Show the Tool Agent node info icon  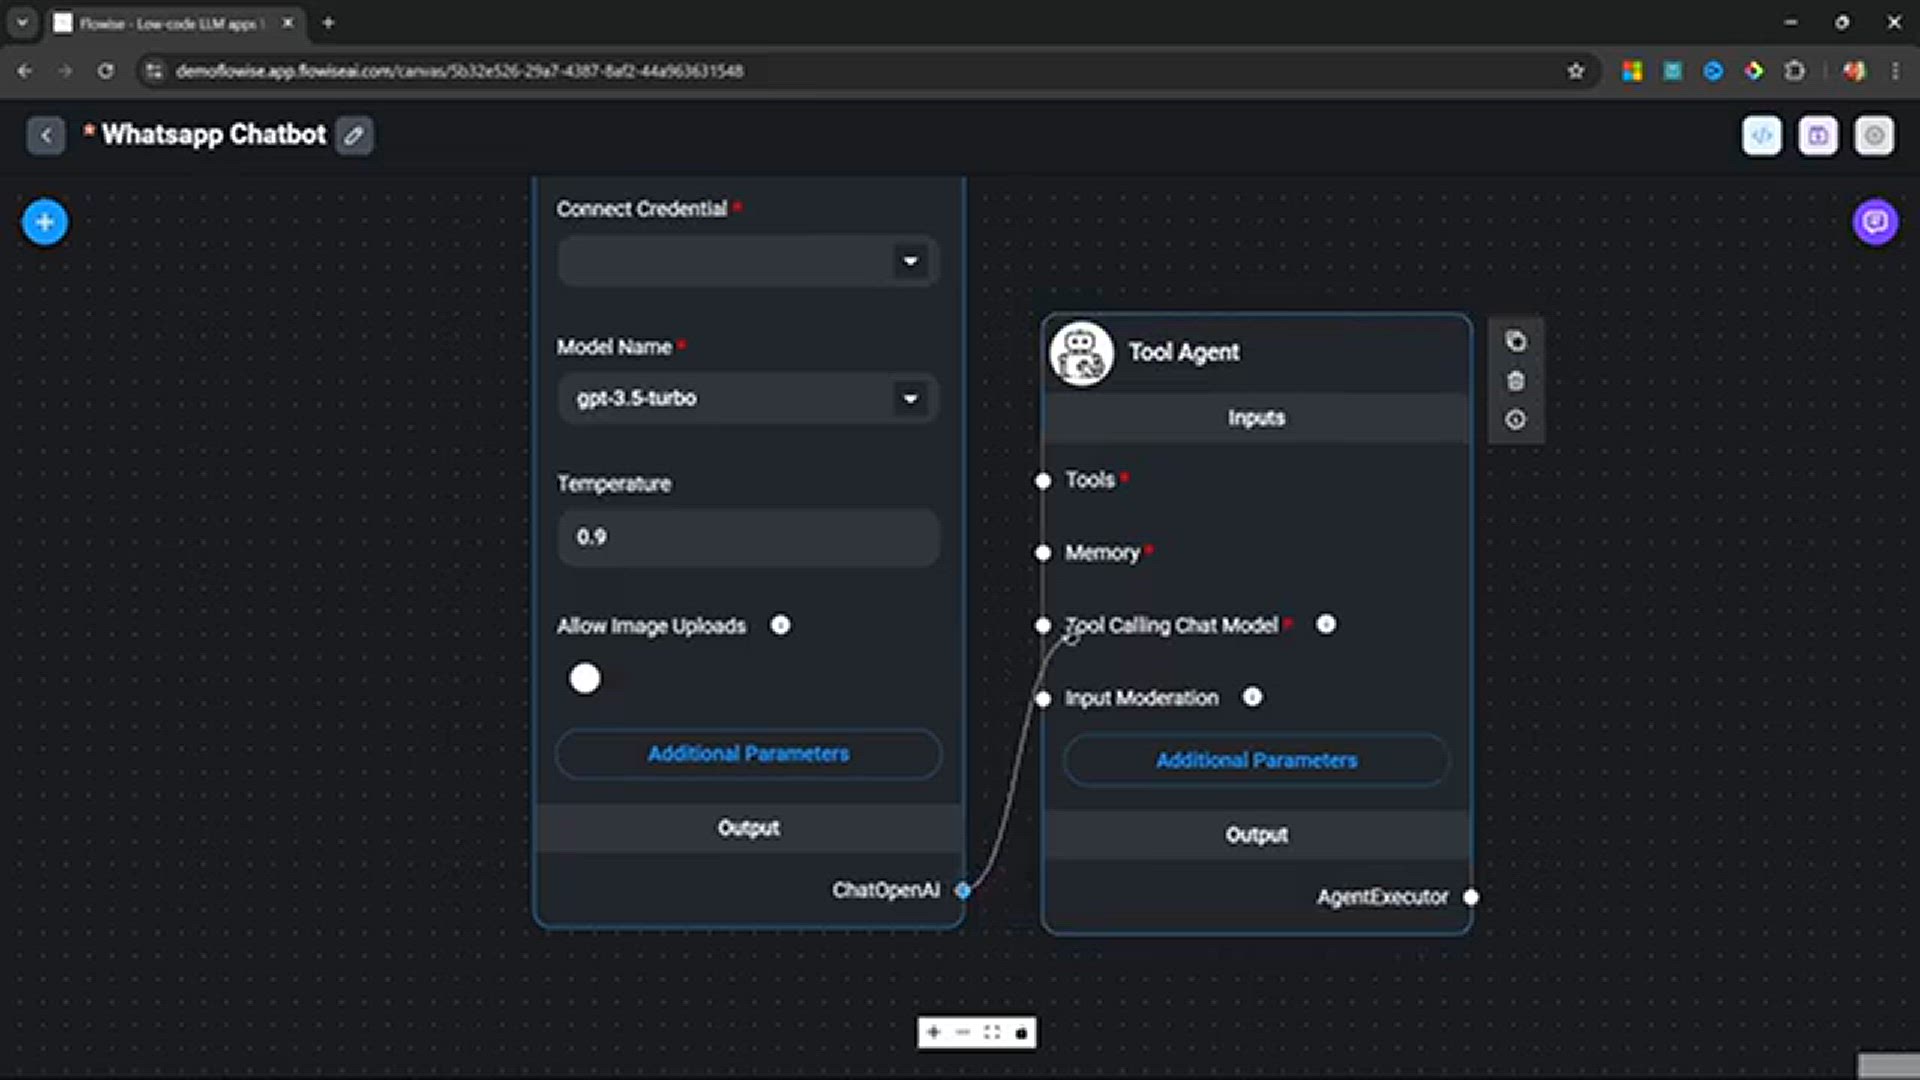pyautogui.click(x=1516, y=420)
